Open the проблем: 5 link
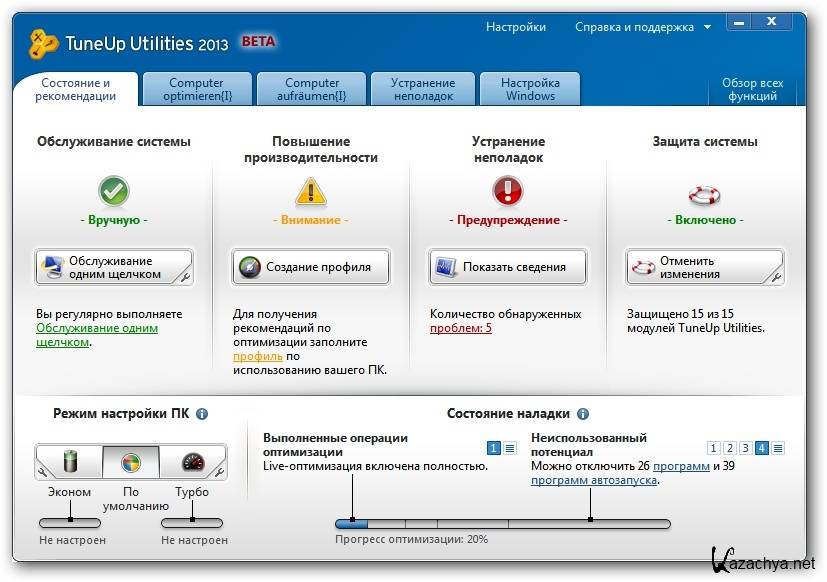827x582 pixels. tap(461, 328)
